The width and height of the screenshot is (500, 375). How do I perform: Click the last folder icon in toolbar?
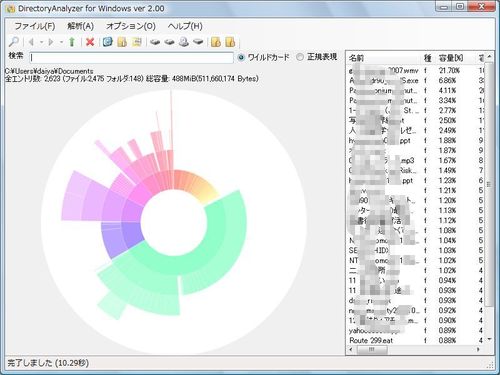click(230, 42)
